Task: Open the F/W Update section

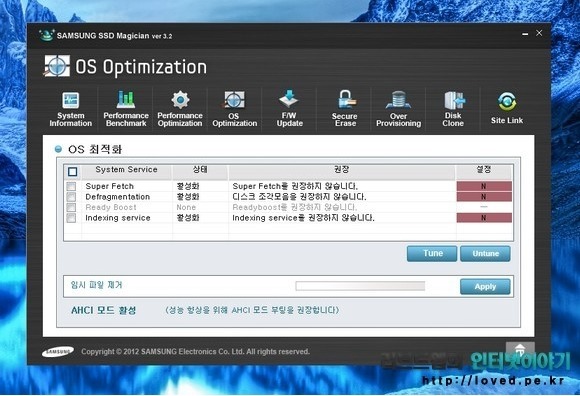Action: click(290, 108)
